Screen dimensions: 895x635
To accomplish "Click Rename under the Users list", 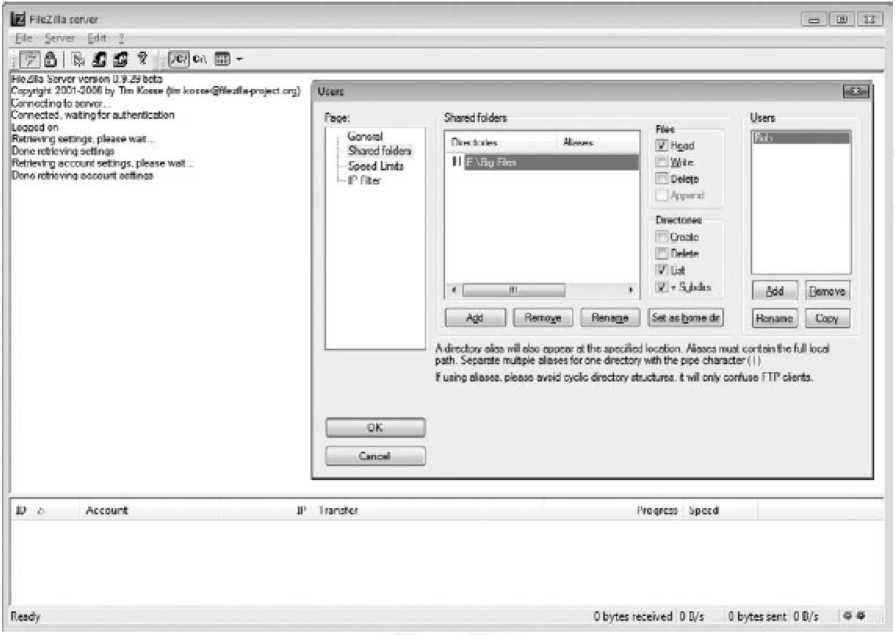I will pyautogui.click(x=775, y=318).
